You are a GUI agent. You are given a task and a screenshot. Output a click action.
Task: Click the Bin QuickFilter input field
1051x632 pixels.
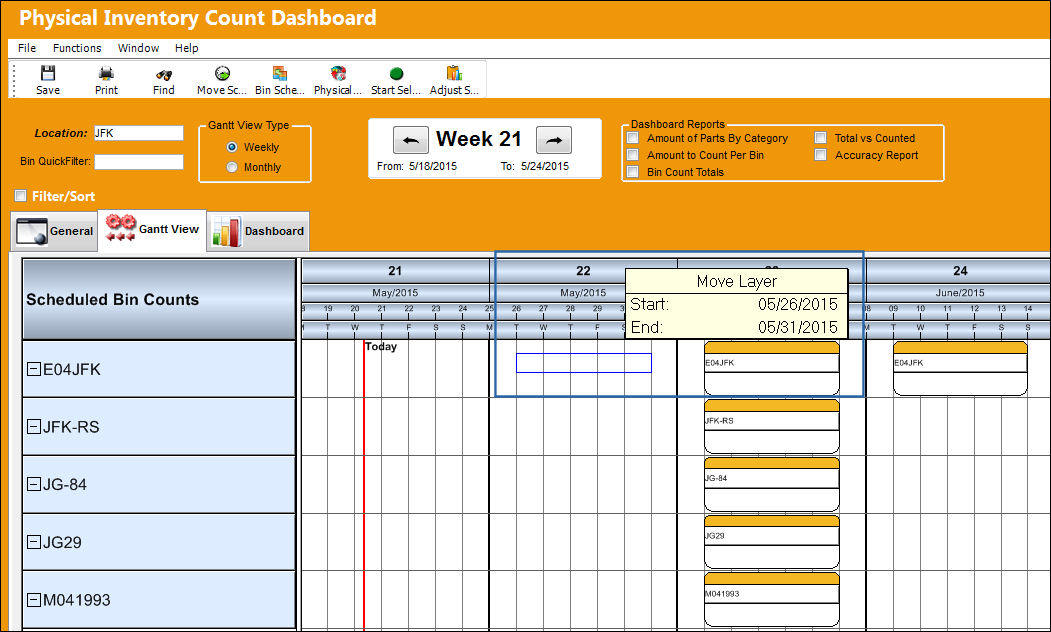coord(138,162)
